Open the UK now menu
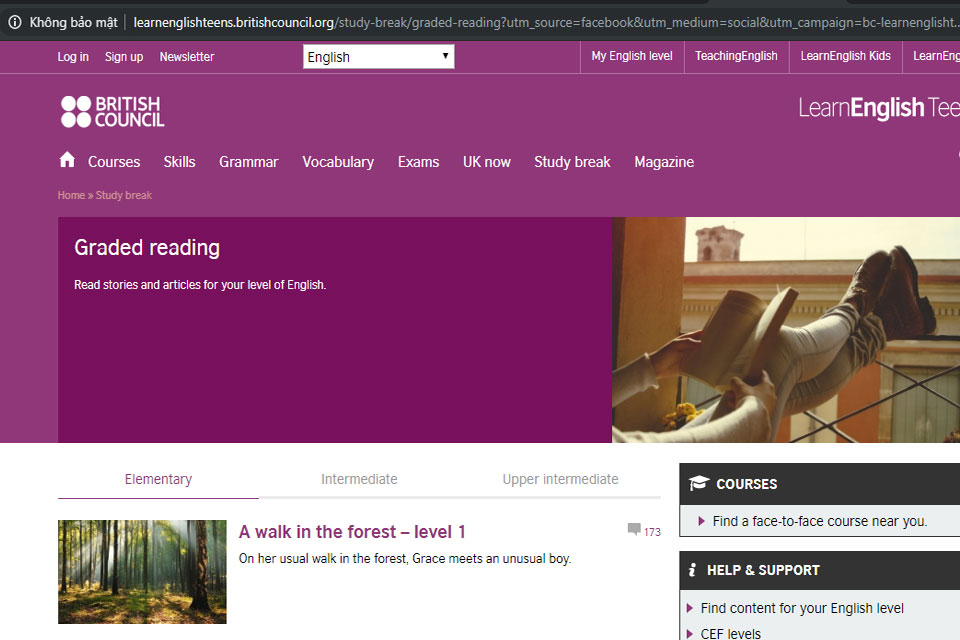Viewport: 960px width, 640px height. point(487,162)
